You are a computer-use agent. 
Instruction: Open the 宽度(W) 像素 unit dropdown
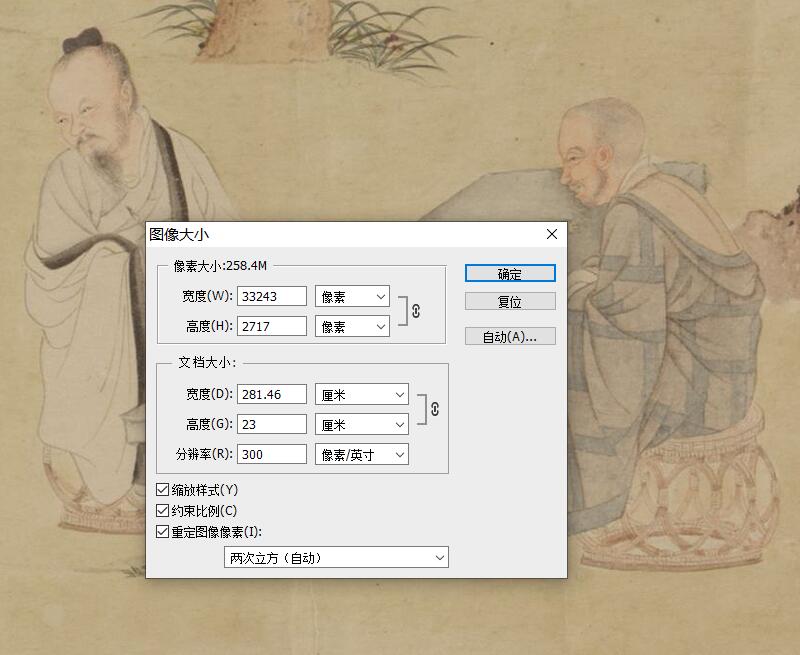click(x=353, y=296)
